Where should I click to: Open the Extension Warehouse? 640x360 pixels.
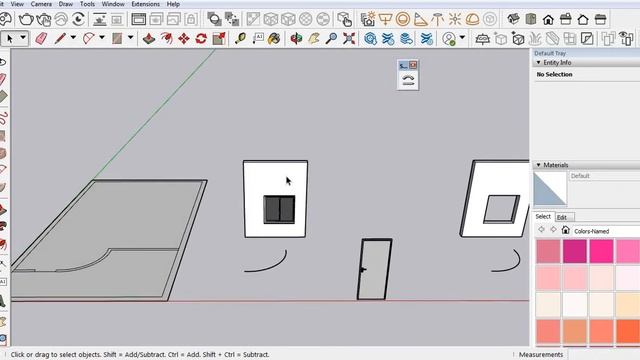[x=388, y=39]
